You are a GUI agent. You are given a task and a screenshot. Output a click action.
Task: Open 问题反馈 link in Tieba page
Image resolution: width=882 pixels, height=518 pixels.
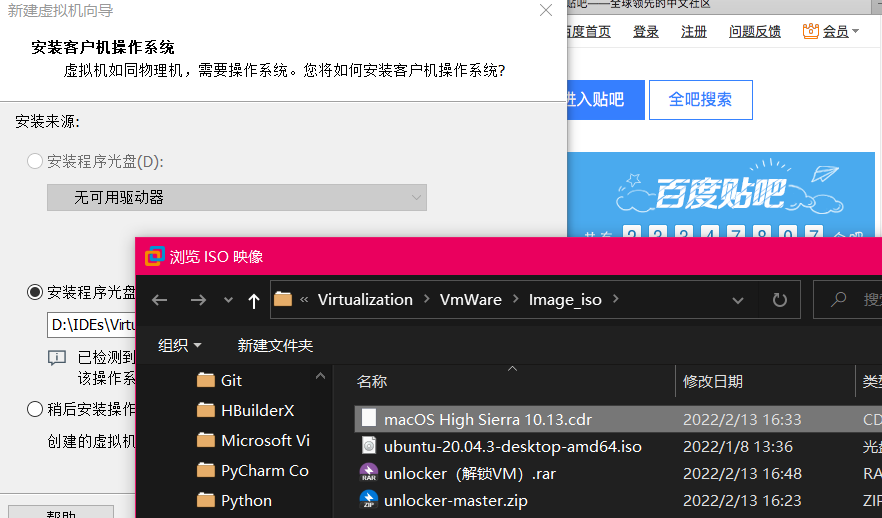click(x=754, y=31)
